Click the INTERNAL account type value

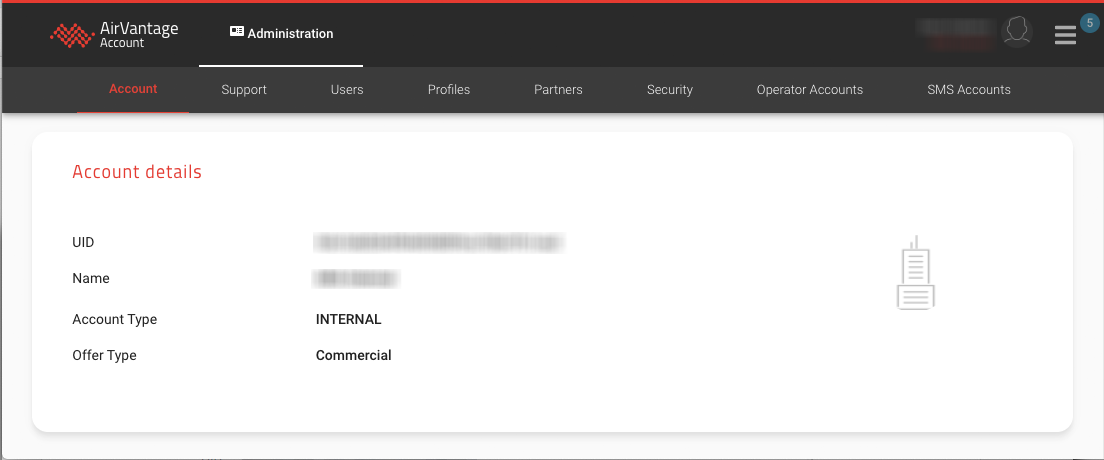(349, 320)
